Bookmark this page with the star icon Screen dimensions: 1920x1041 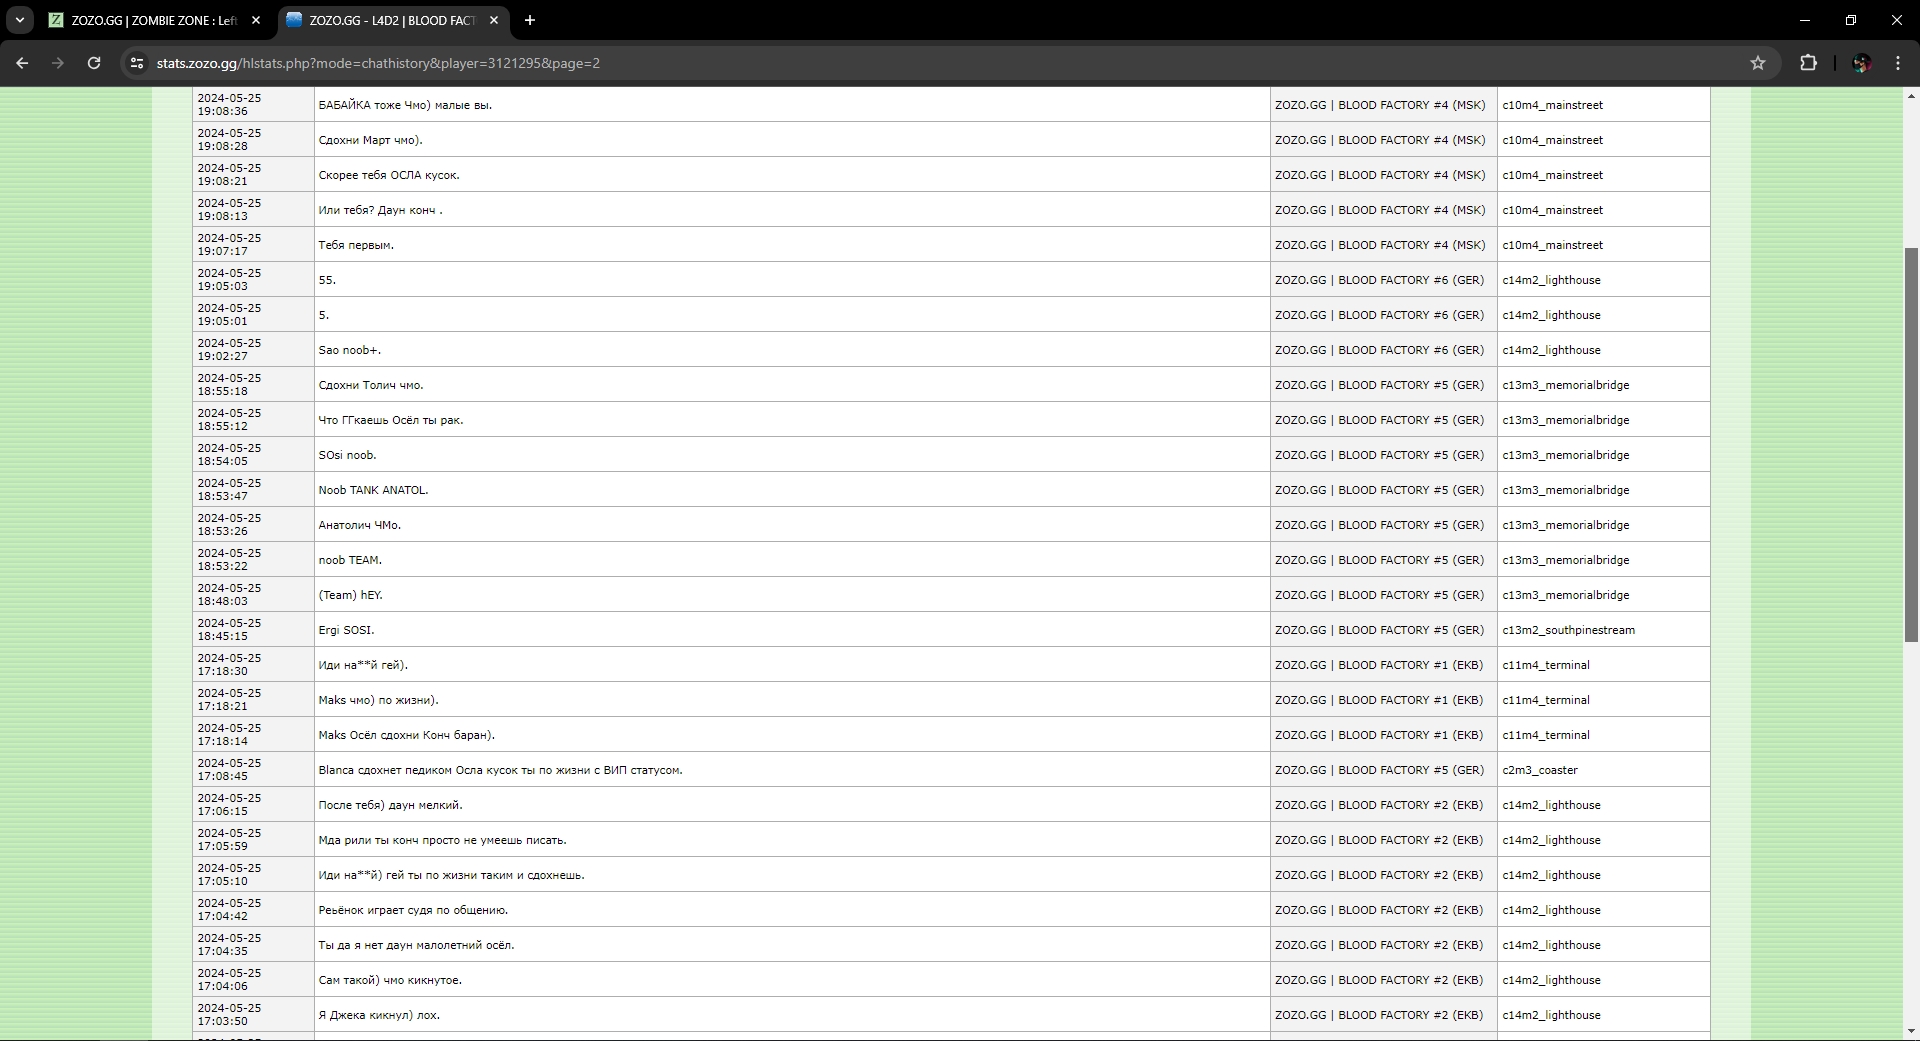1758,63
